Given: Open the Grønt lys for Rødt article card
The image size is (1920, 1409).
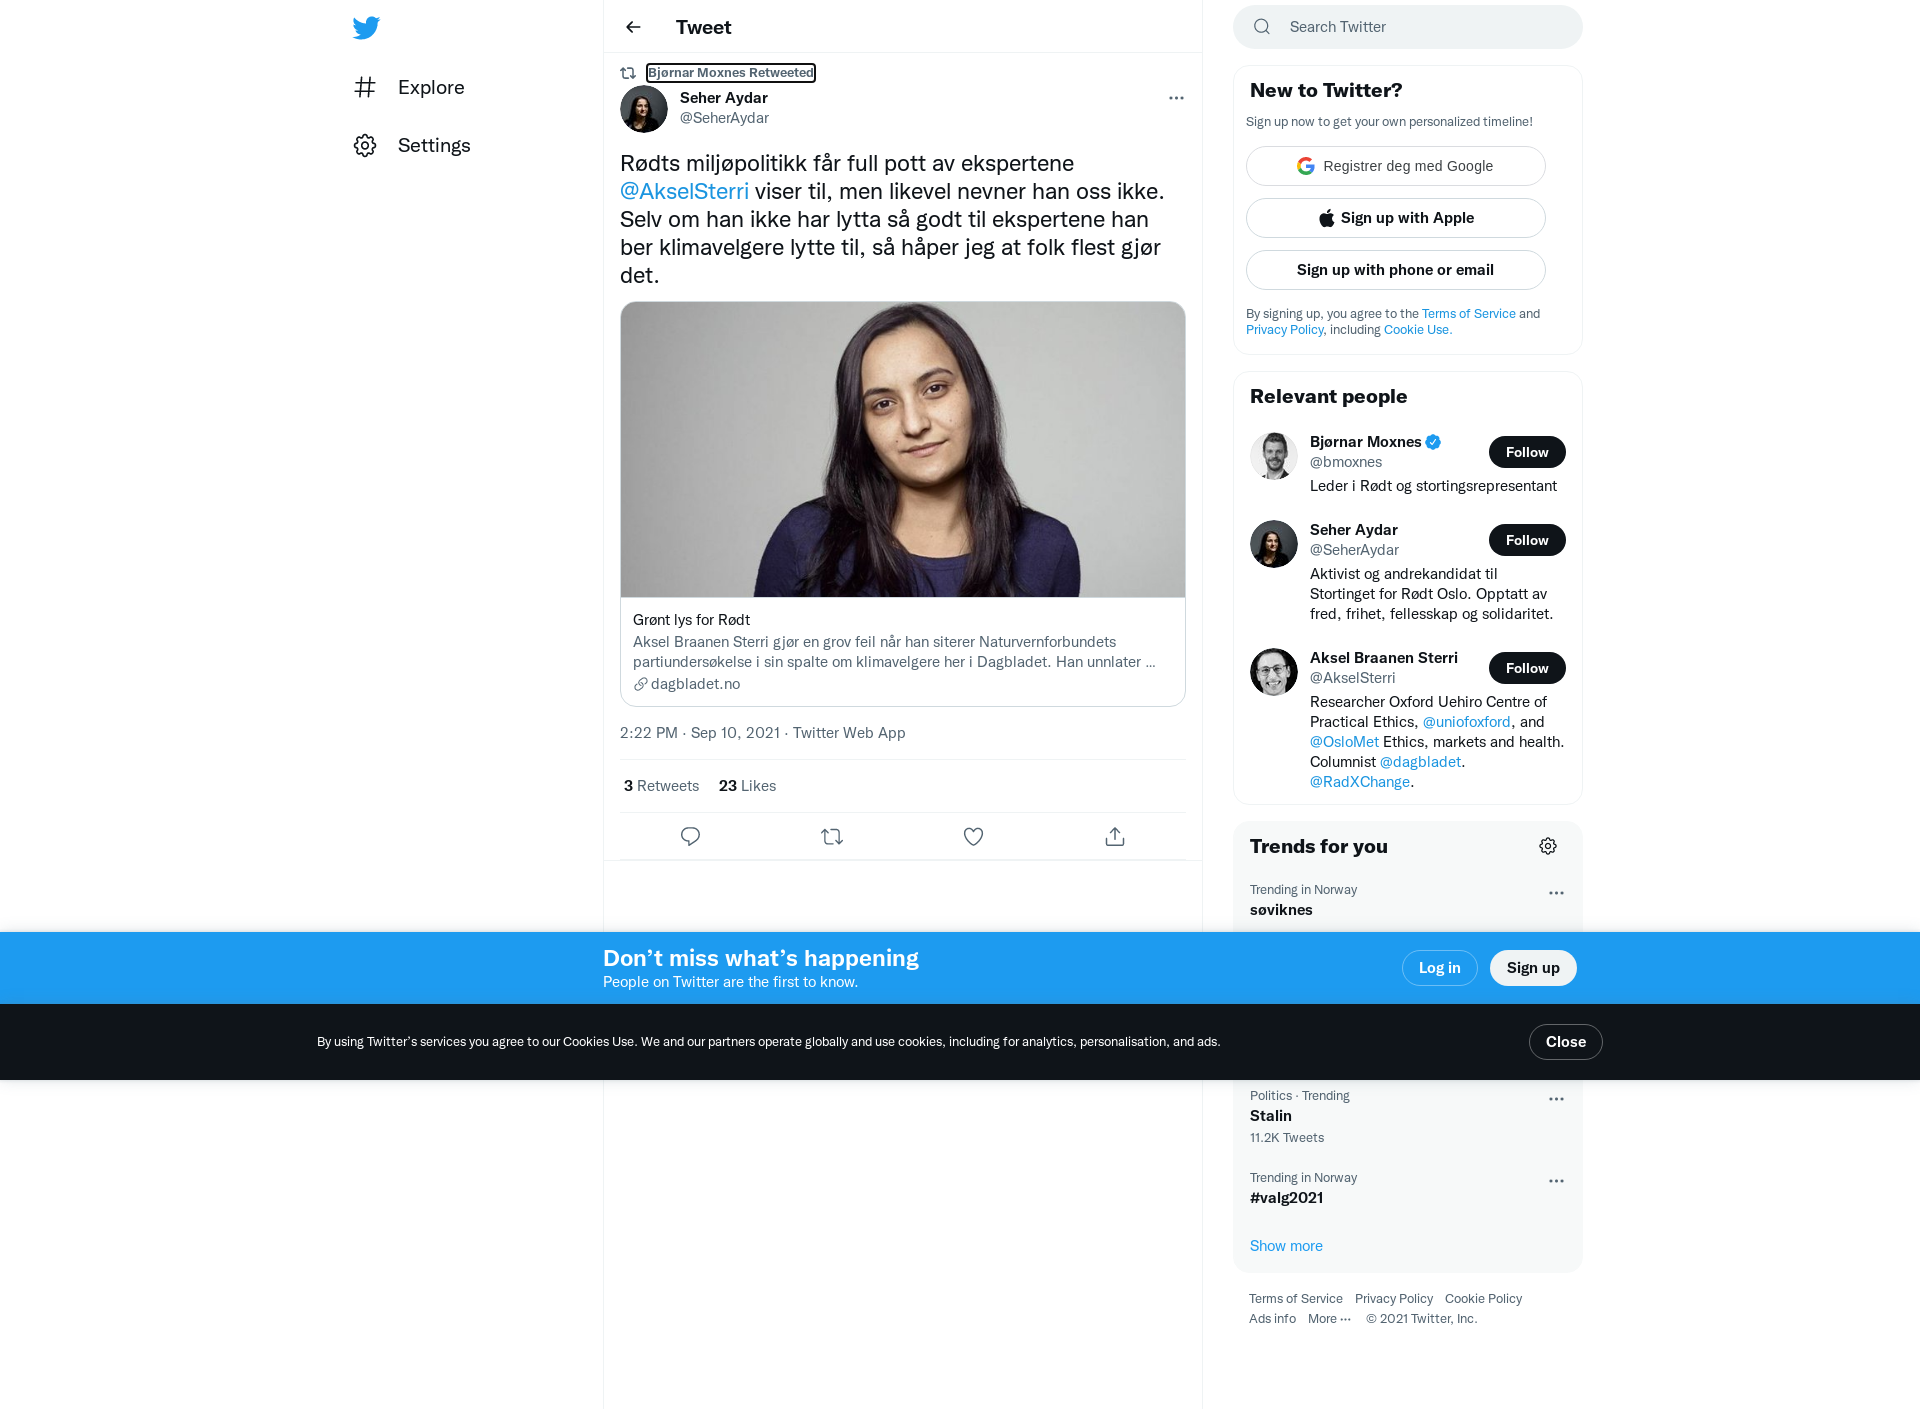Looking at the screenshot, I should coord(903,504).
